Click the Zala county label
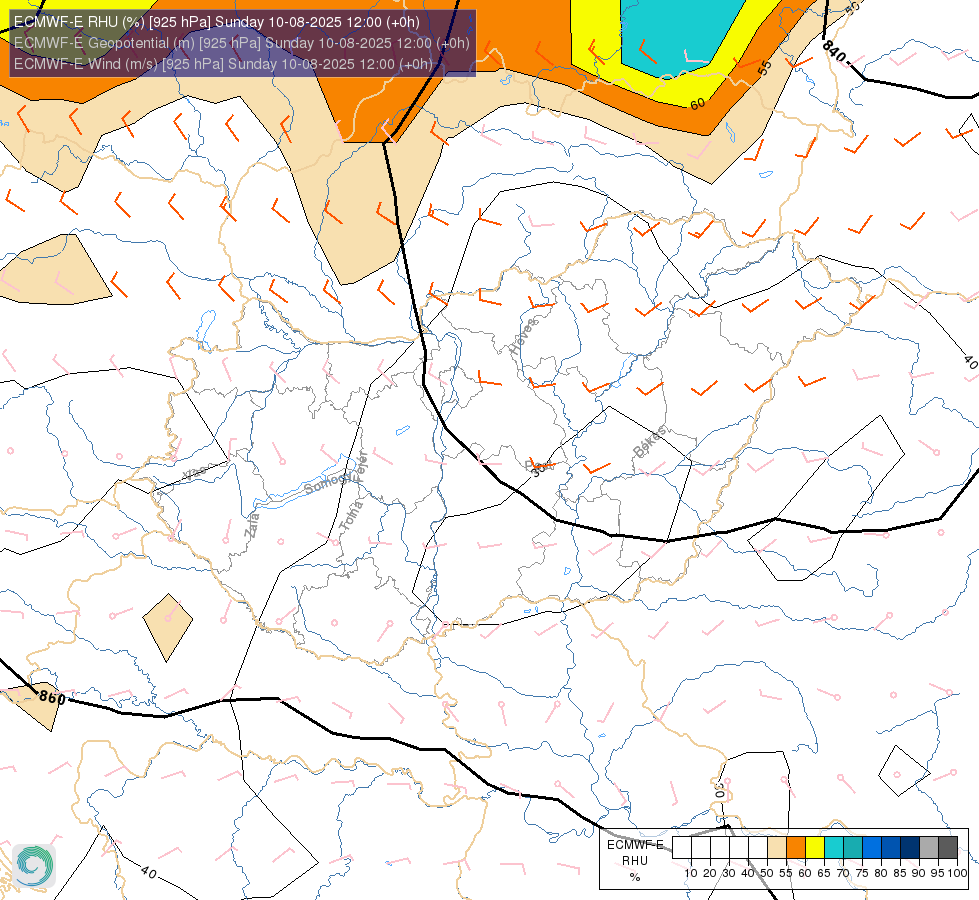 pyautogui.click(x=252, y=525)
